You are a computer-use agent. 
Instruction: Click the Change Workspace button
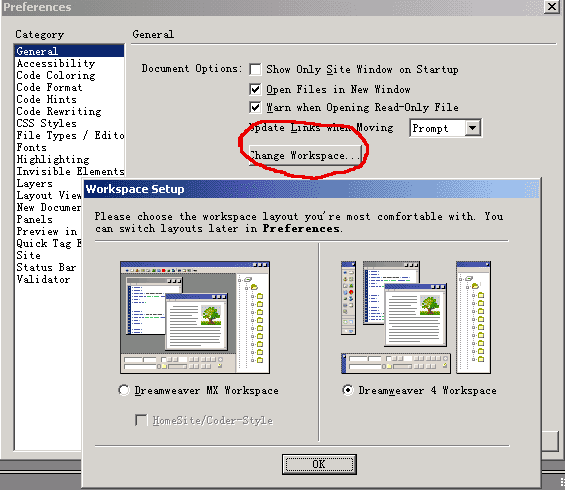click(x=305, y=155)
